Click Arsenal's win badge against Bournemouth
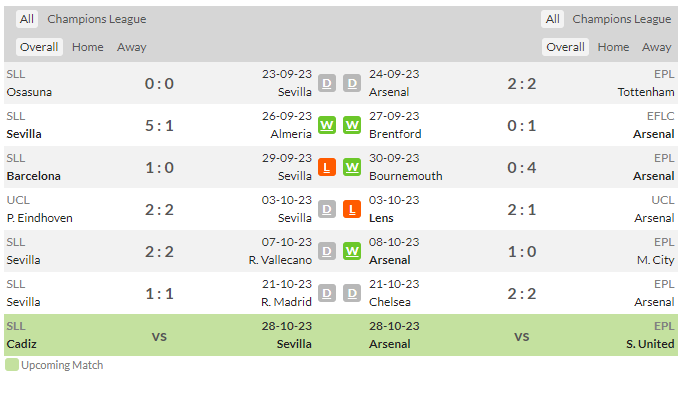 pos(352,168)
